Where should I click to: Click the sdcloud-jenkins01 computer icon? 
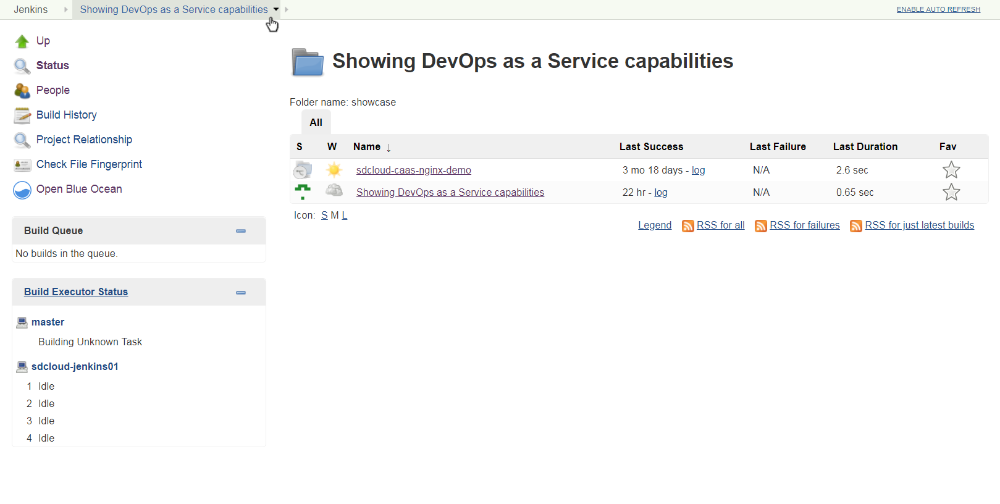pyautogui.click(x=22, y=367)
